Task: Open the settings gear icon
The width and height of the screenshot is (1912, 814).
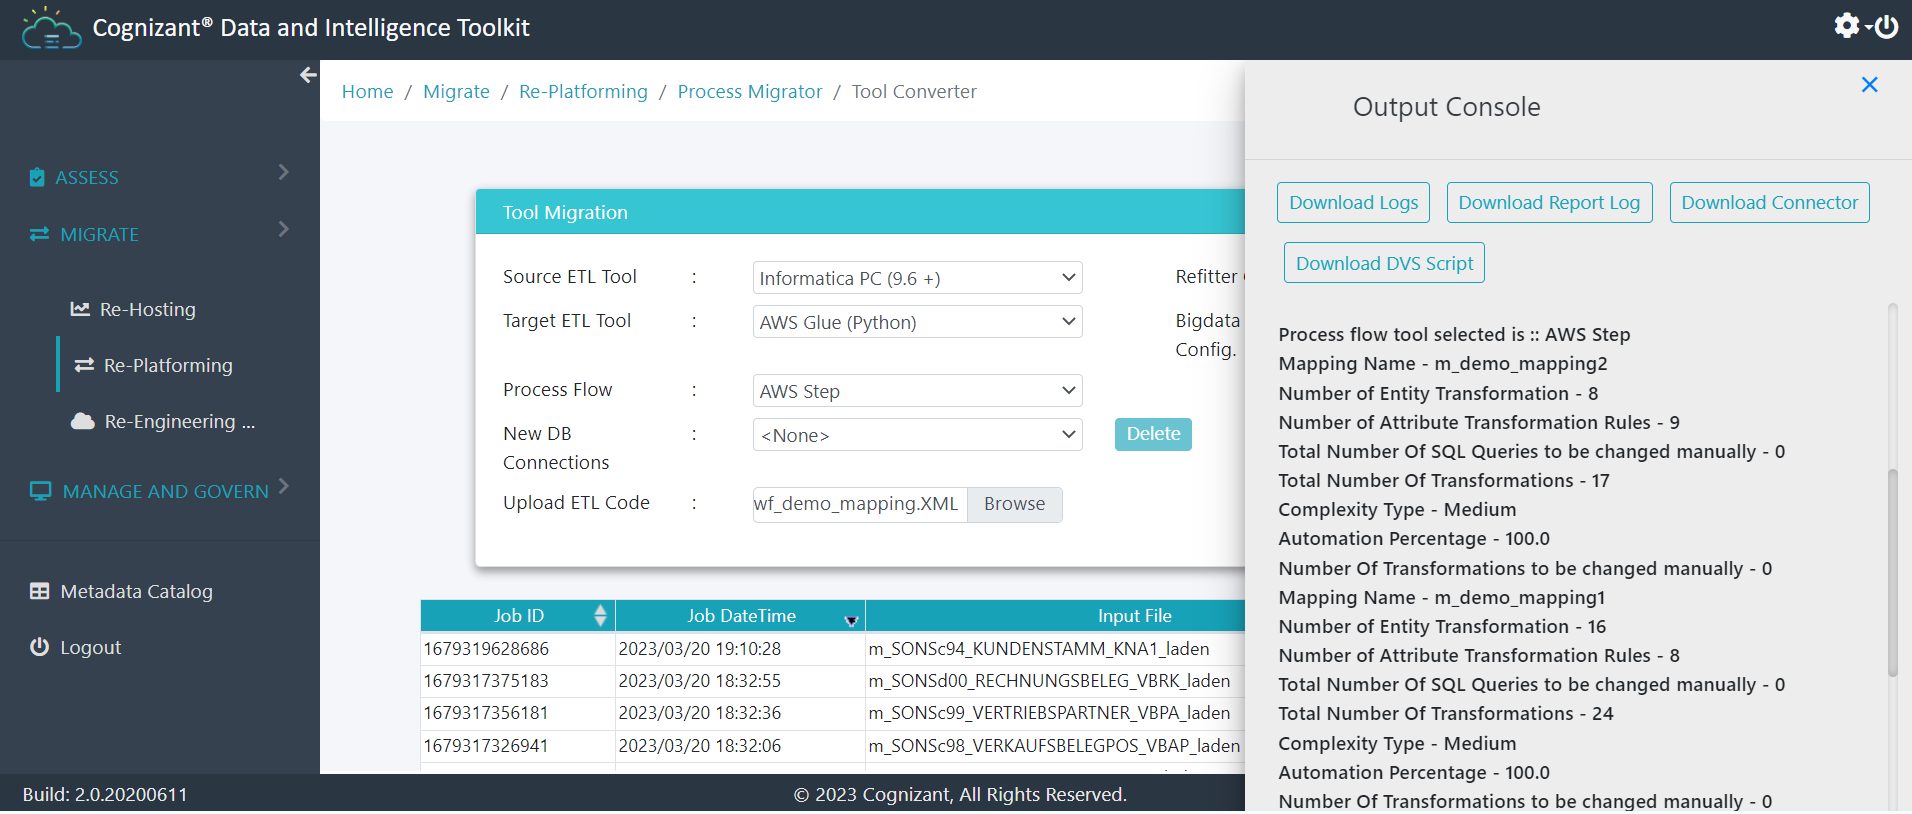Action: [x=1847, y=25]
